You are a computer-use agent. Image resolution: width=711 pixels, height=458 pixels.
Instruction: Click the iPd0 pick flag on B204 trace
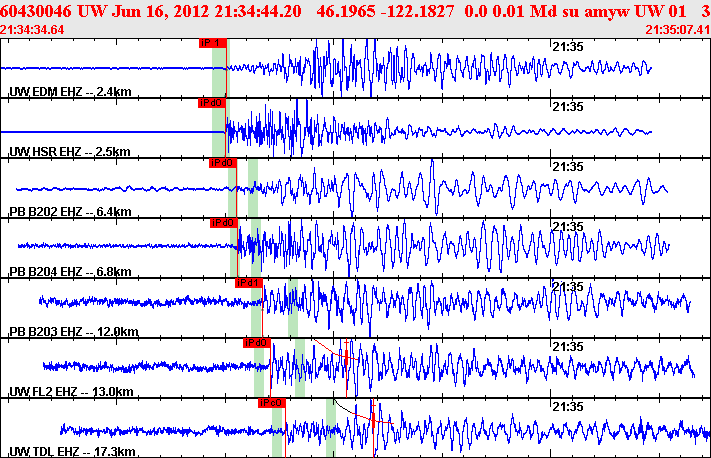click(224, 223)
